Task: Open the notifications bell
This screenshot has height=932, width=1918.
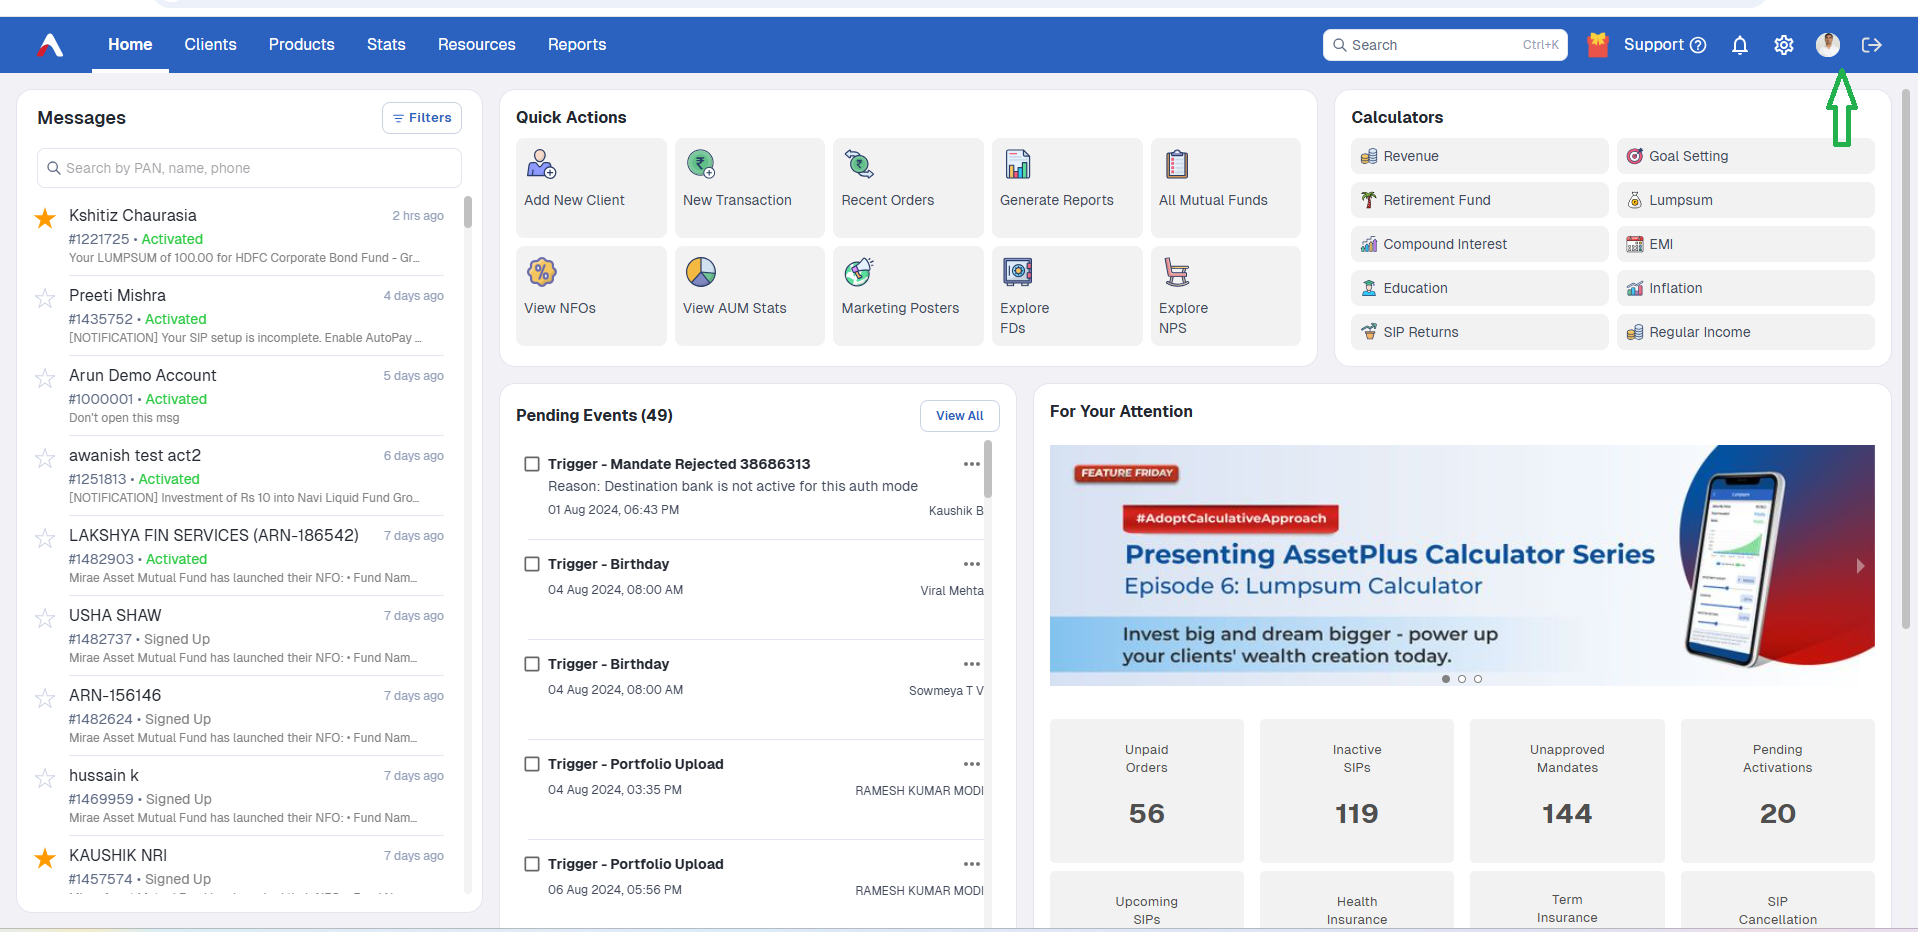Action: click(1740, 45)
